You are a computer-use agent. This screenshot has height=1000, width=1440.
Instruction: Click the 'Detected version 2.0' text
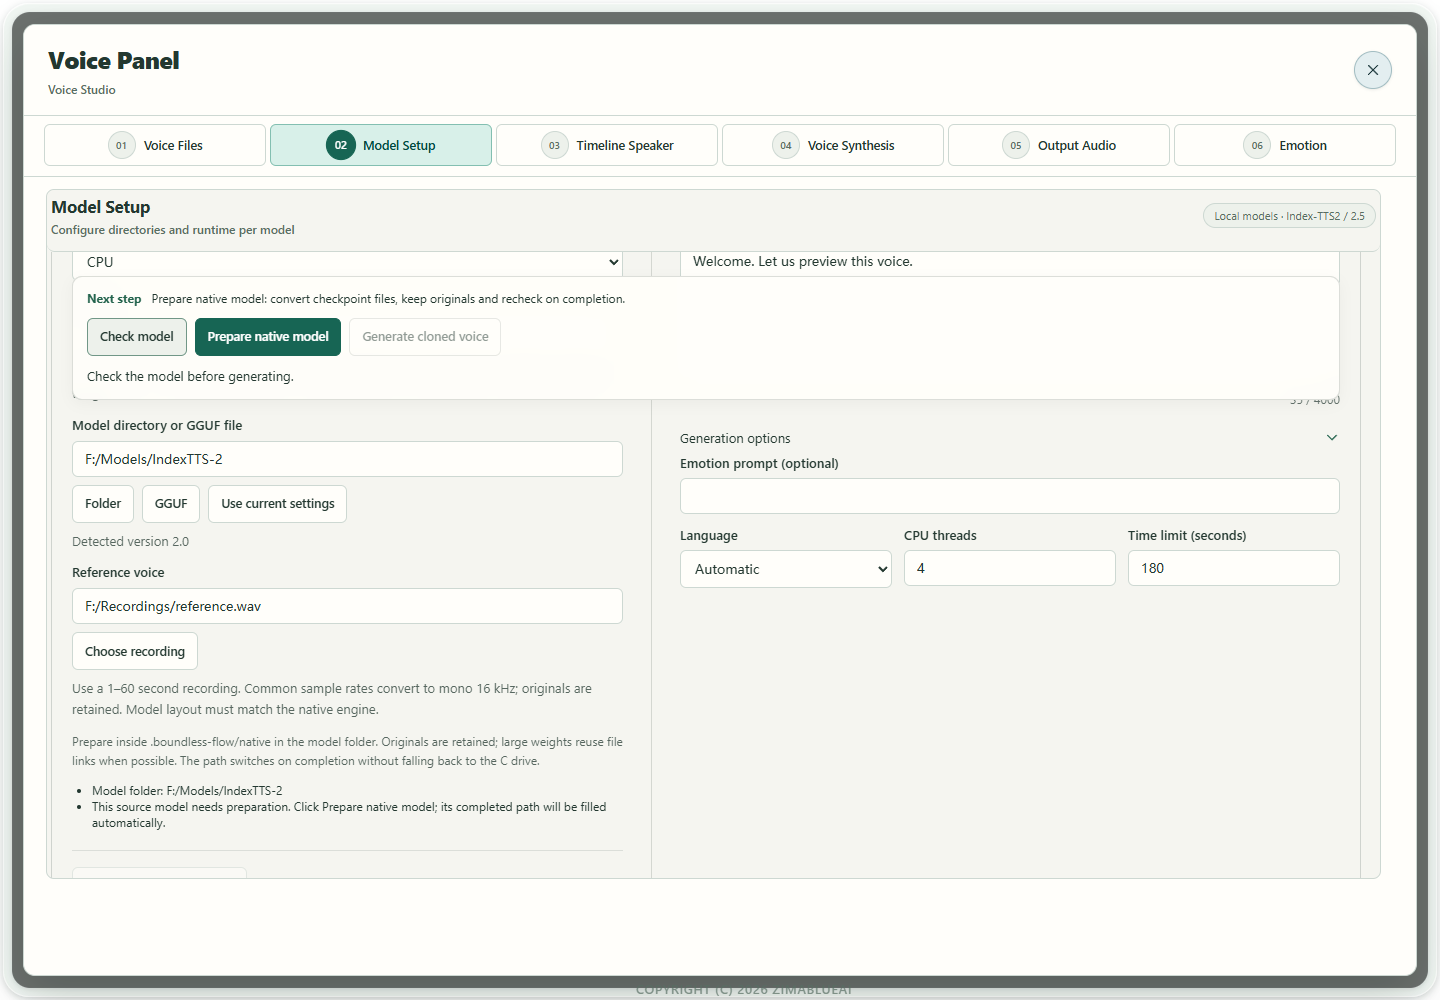(x=130, y=542)
